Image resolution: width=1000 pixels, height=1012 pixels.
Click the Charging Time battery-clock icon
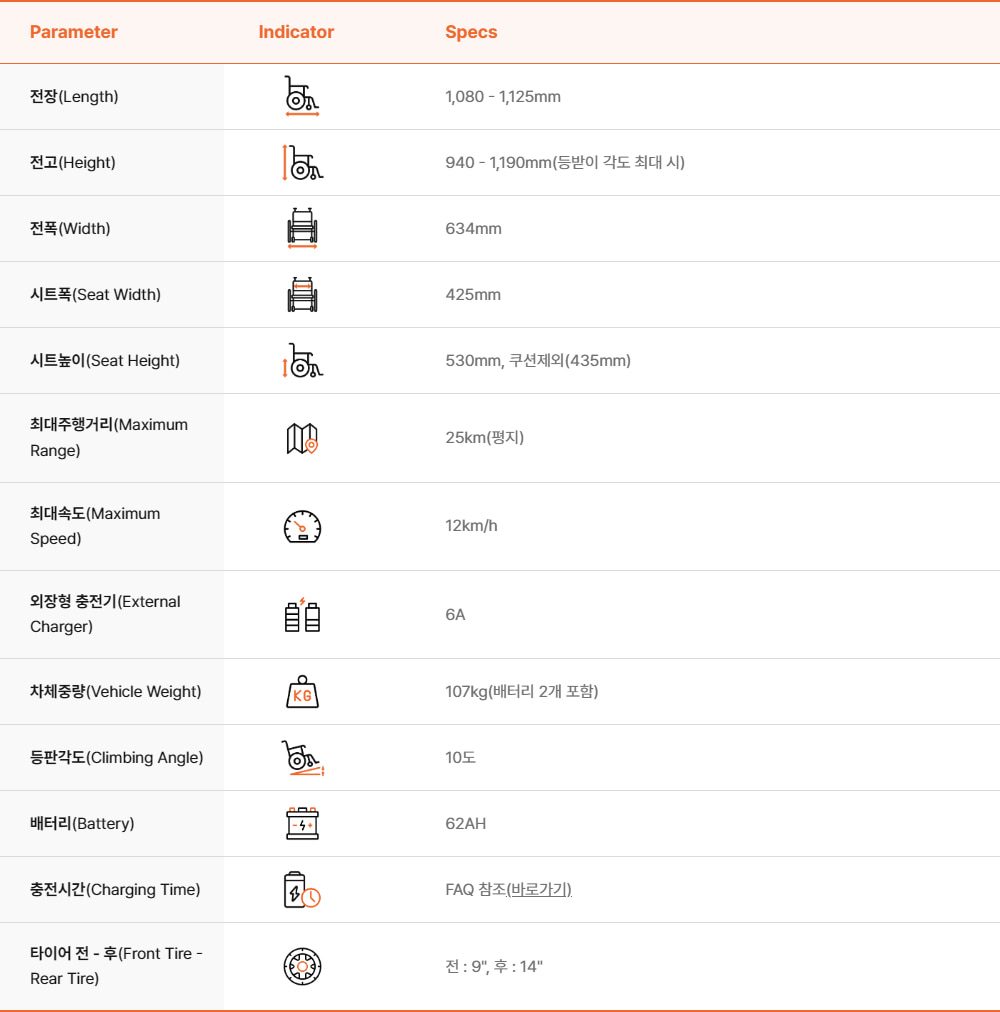pos(302,889)
